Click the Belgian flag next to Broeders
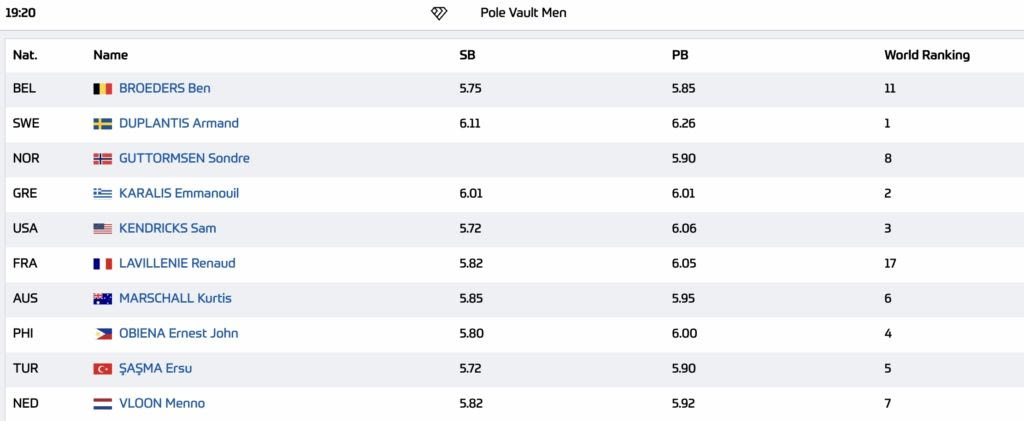The height and width of the screenshot is (421, 1024). pyautogui.click(x=102, y=88)
